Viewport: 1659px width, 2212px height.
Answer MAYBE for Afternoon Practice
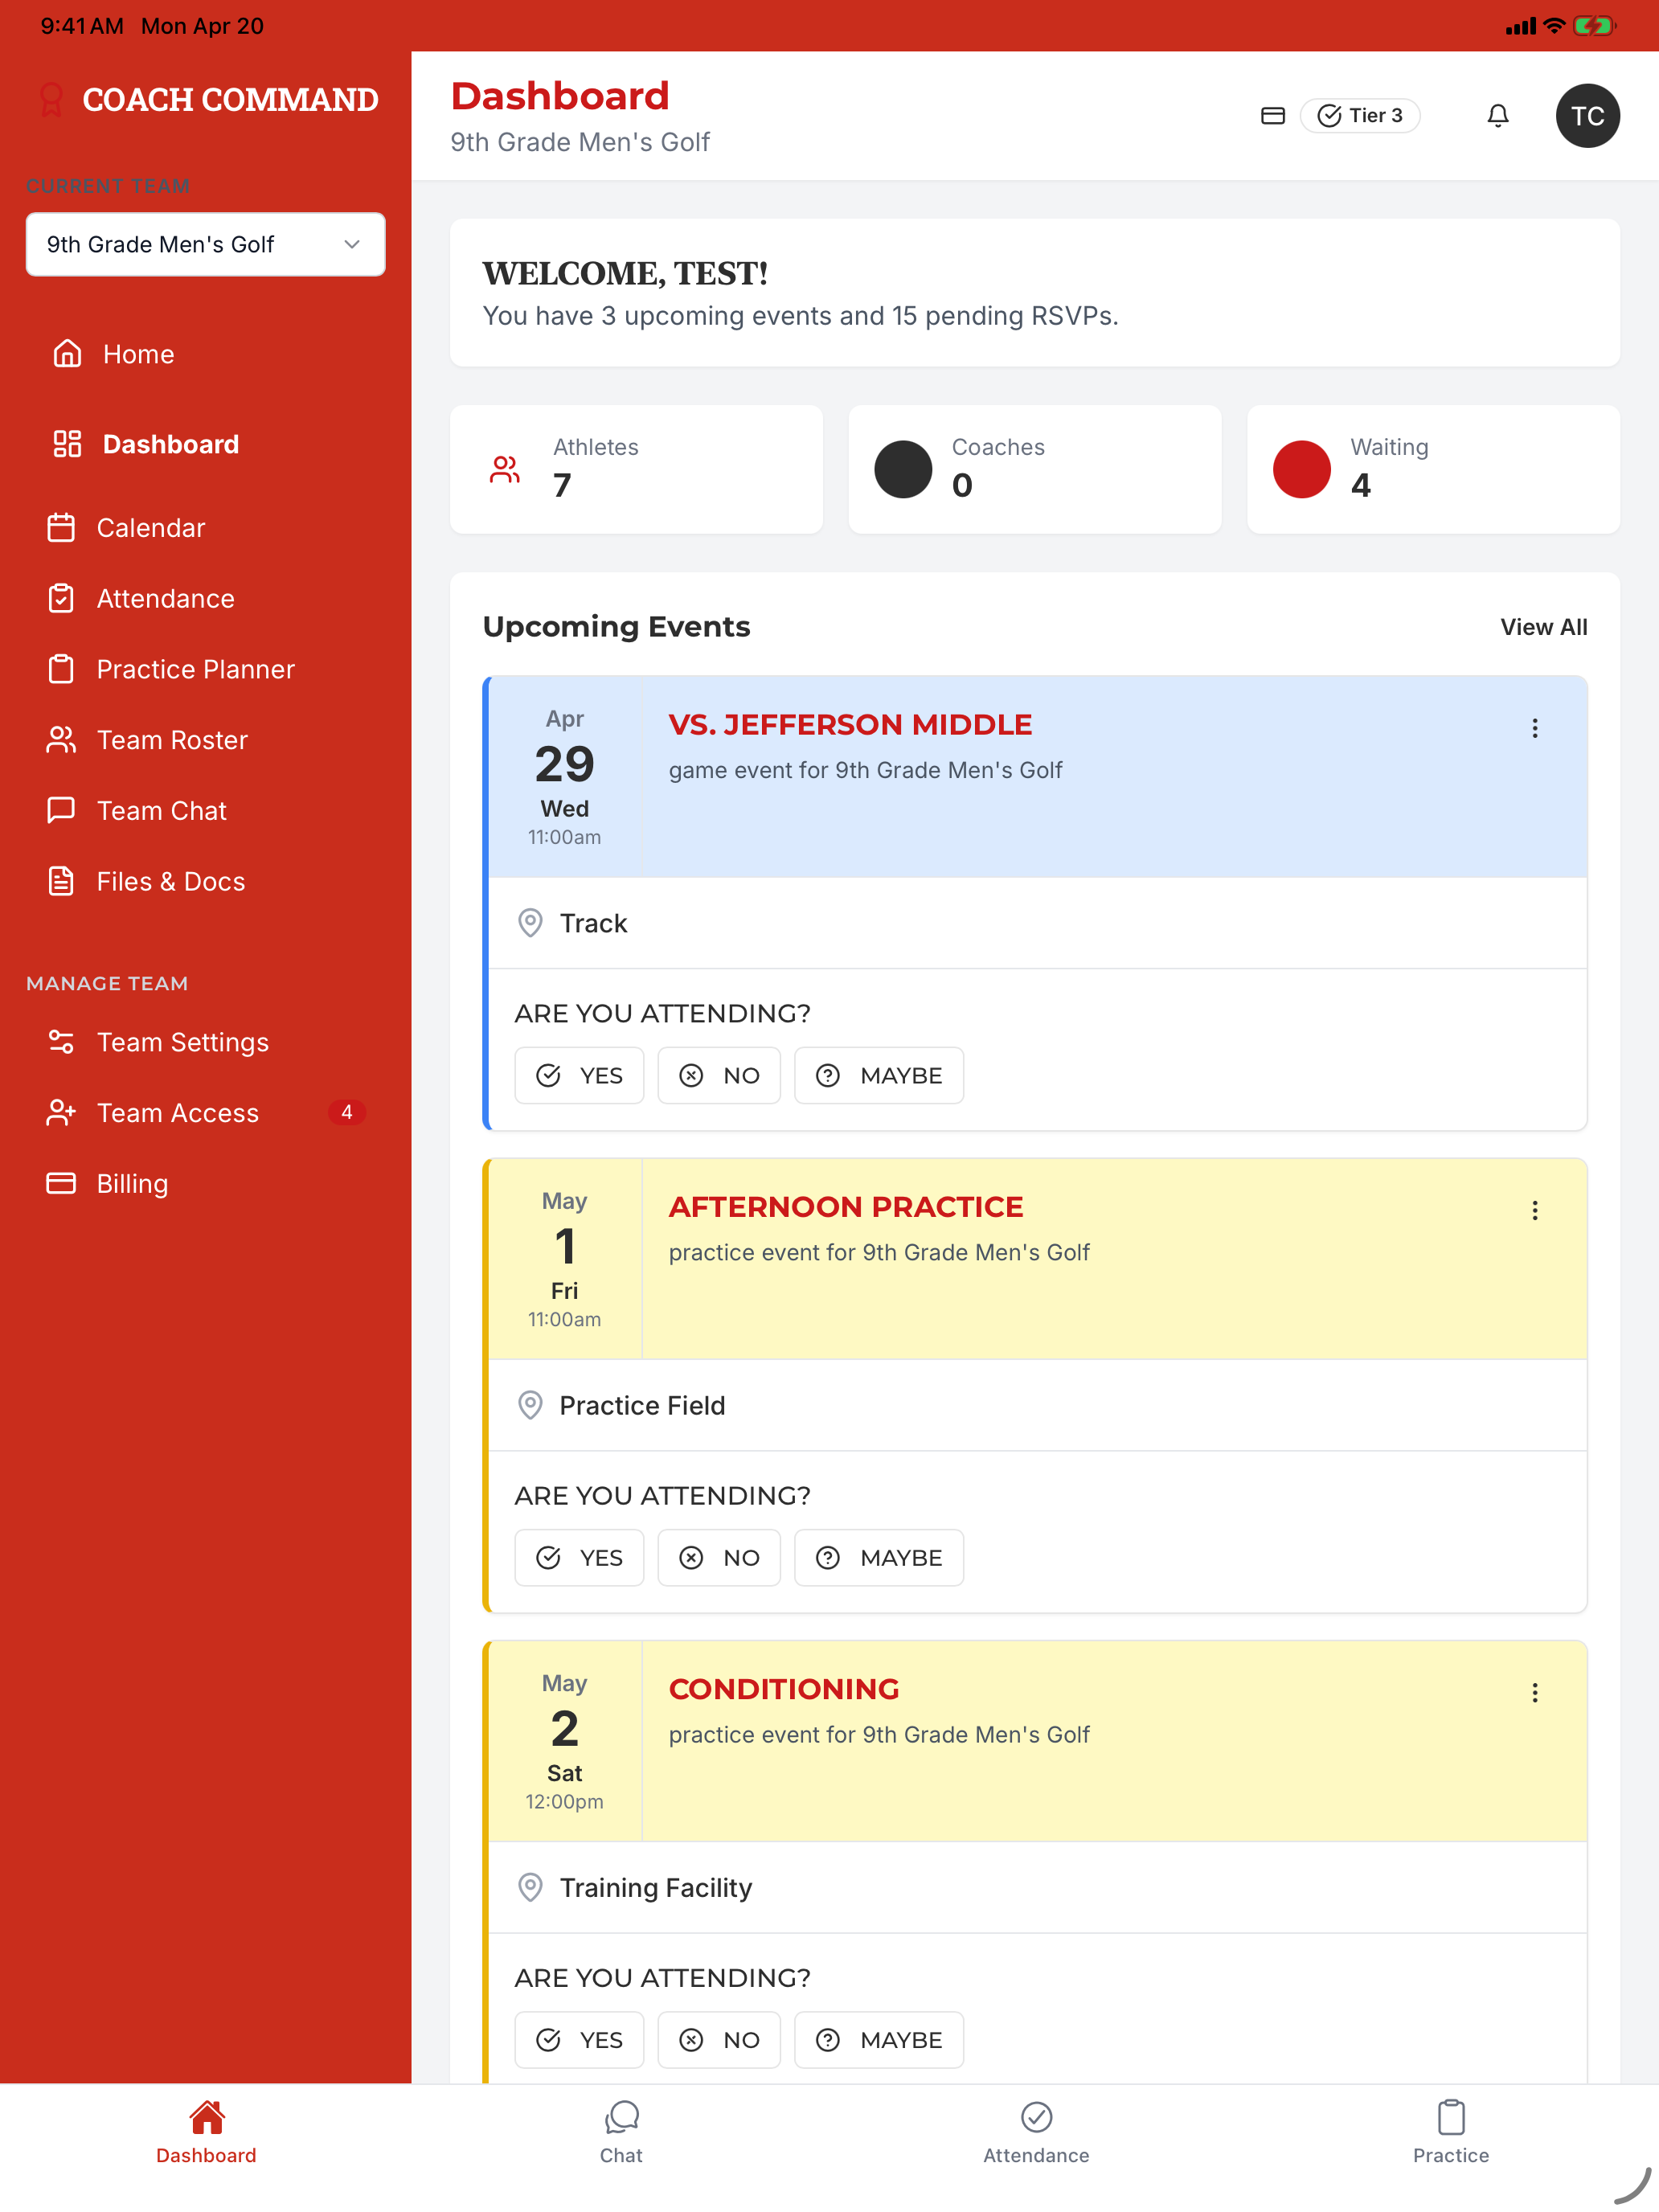879,1558
